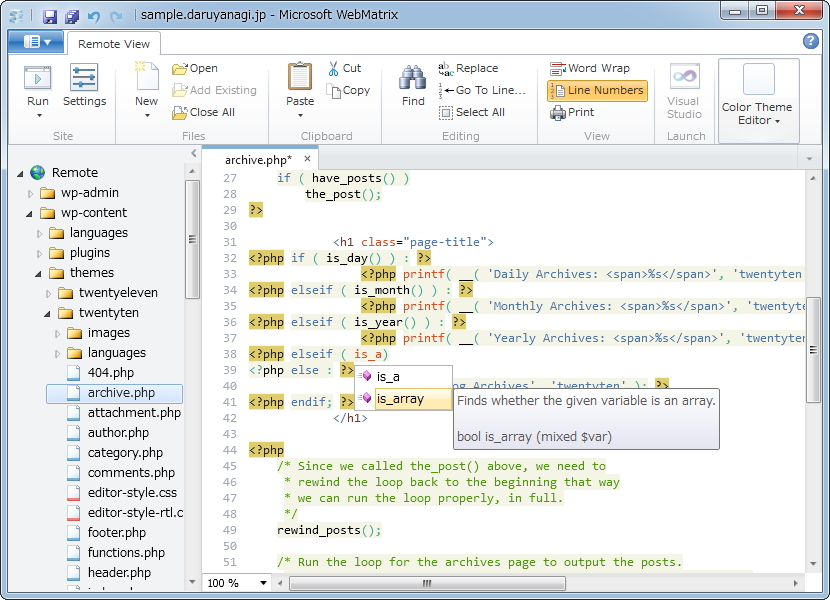Image resolution: width=830 pixels, height=600 pixels.
Task: Open functions.php in file tree
Action: pyautogui.click(x=126, y=552)
